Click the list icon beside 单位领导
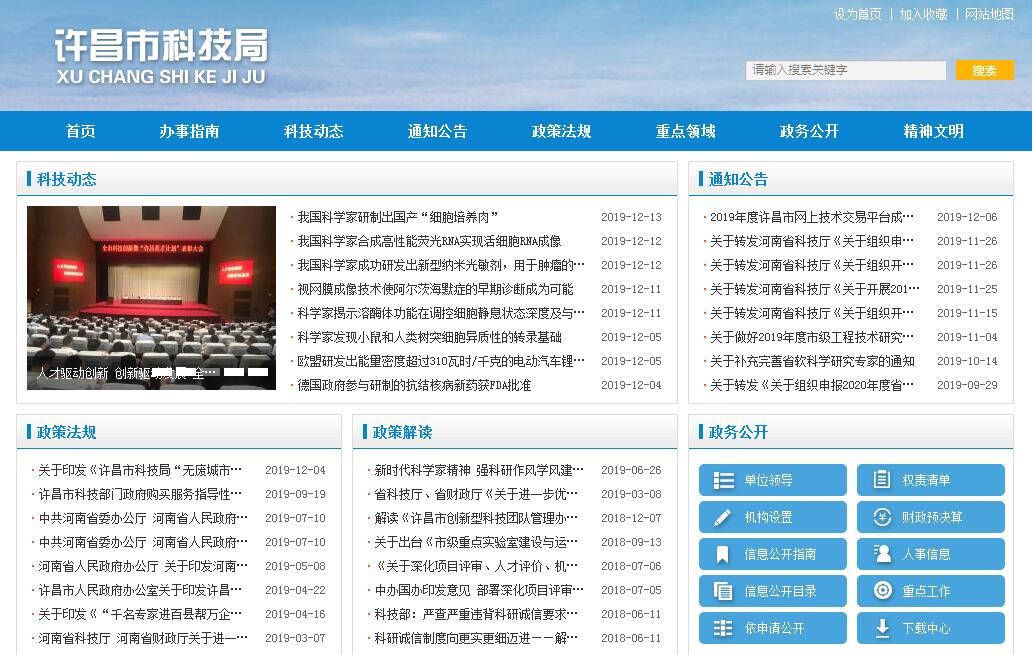Viewport: 1032px width, 655px height. pos(723,481)
